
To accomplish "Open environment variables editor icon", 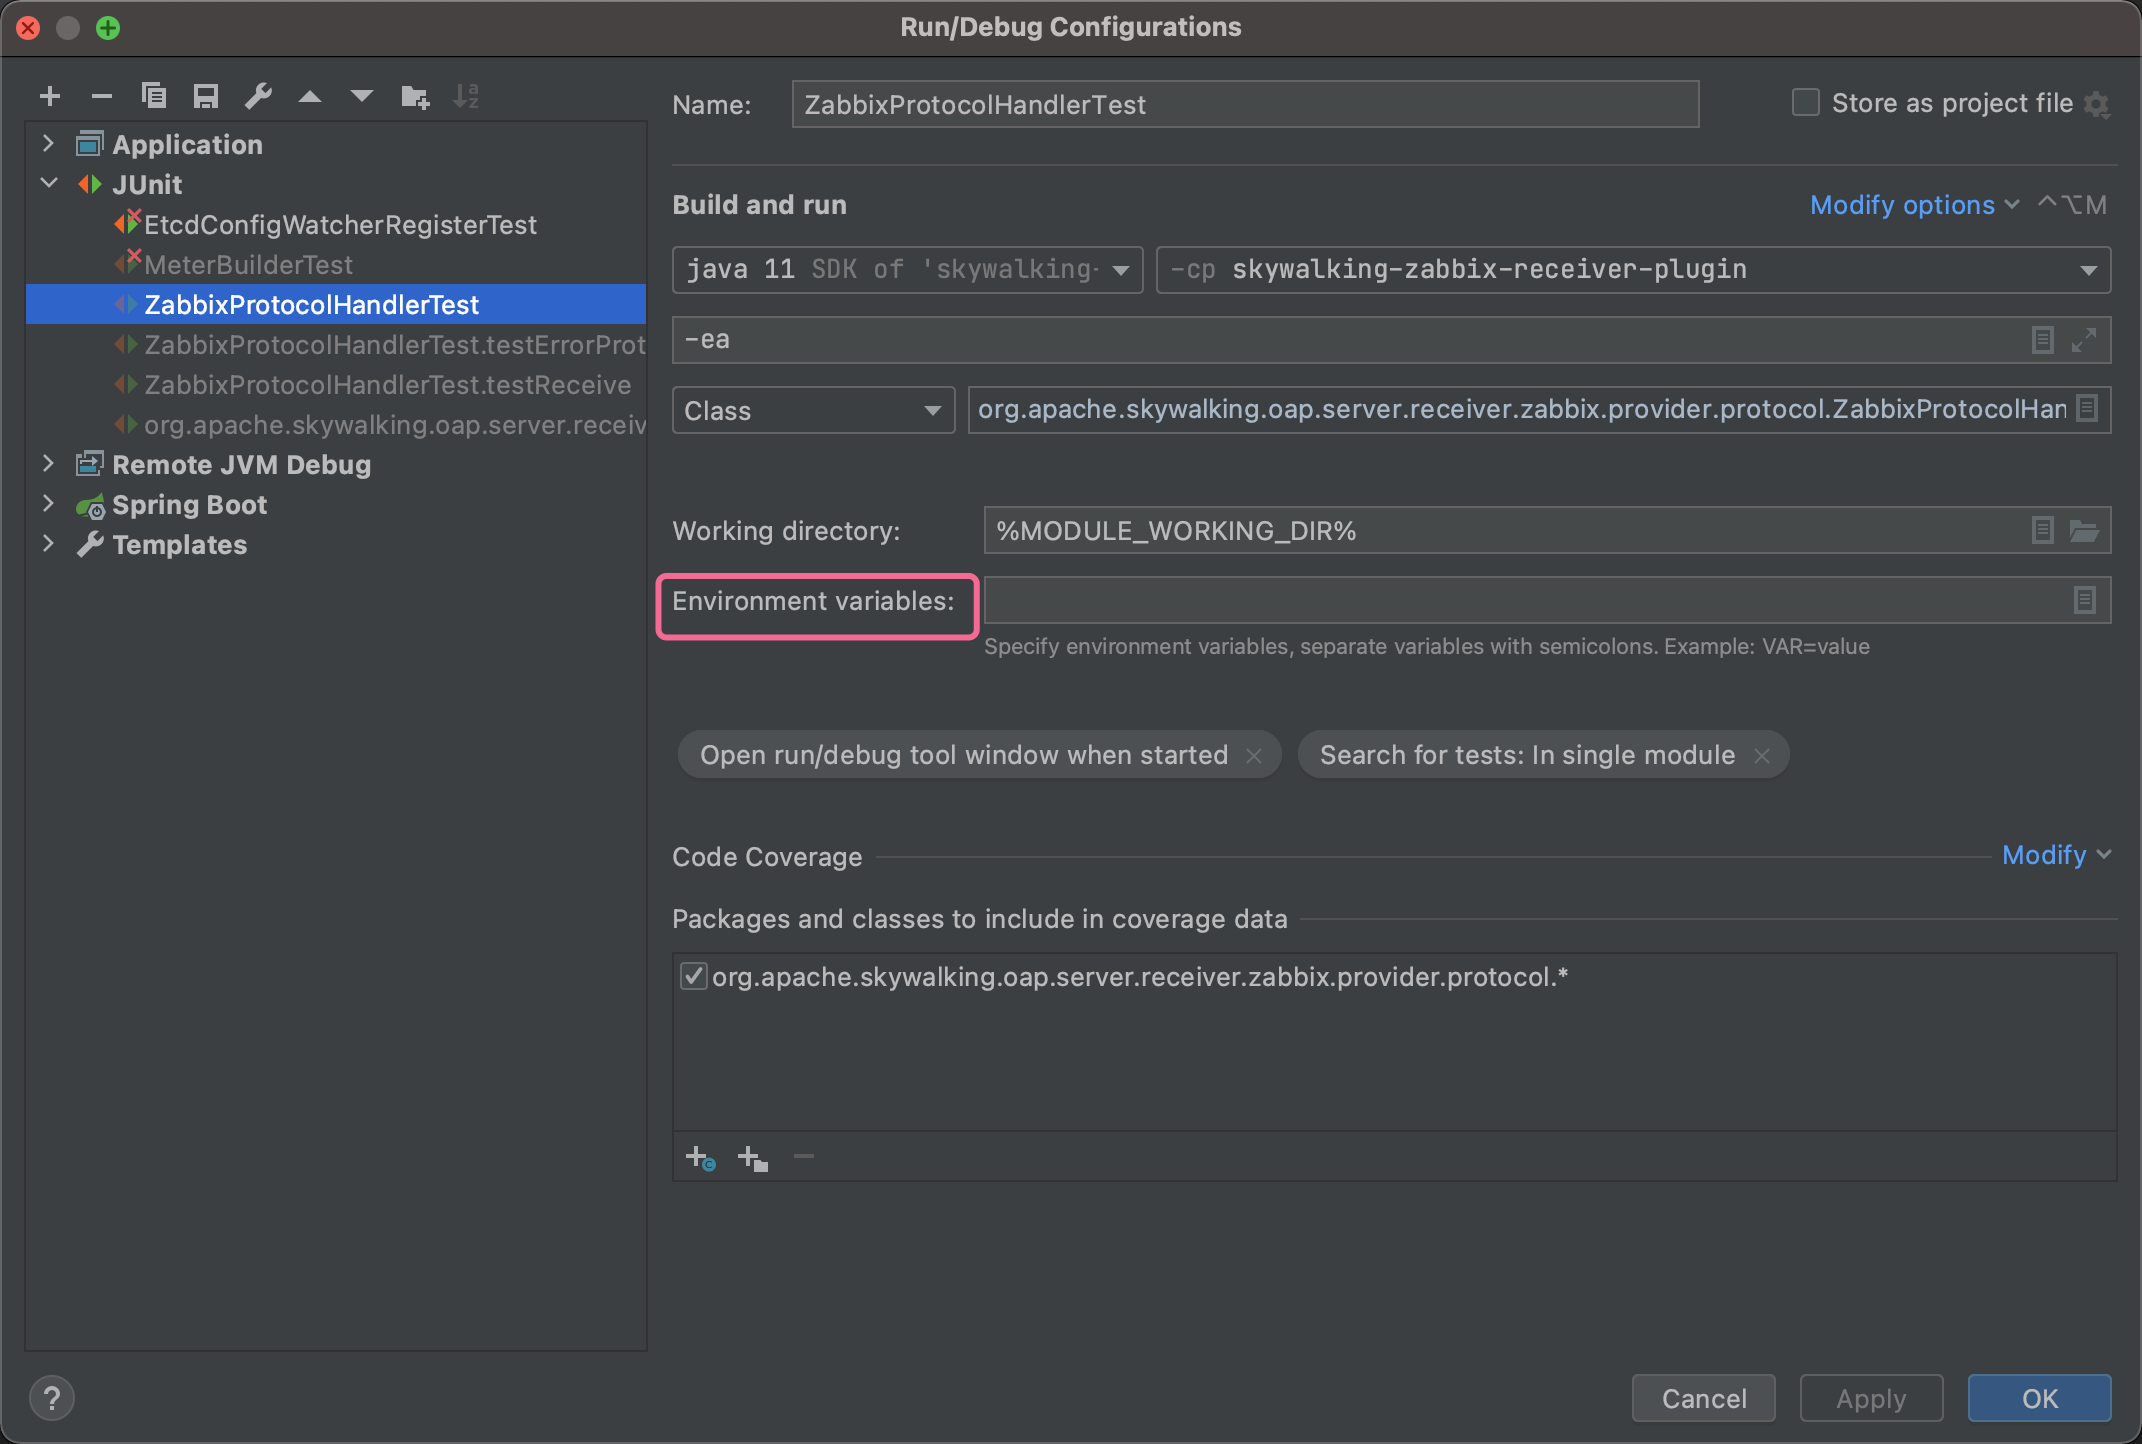I will point(2084,601).
